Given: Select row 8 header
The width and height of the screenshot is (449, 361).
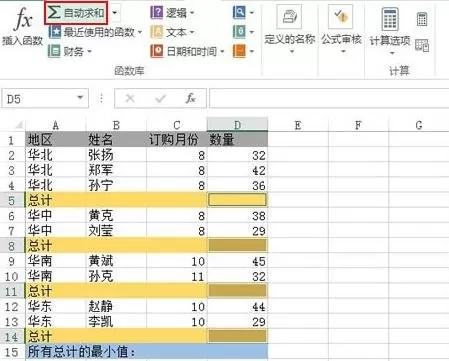Looking at the screenshot, I should tap(12, 246).
